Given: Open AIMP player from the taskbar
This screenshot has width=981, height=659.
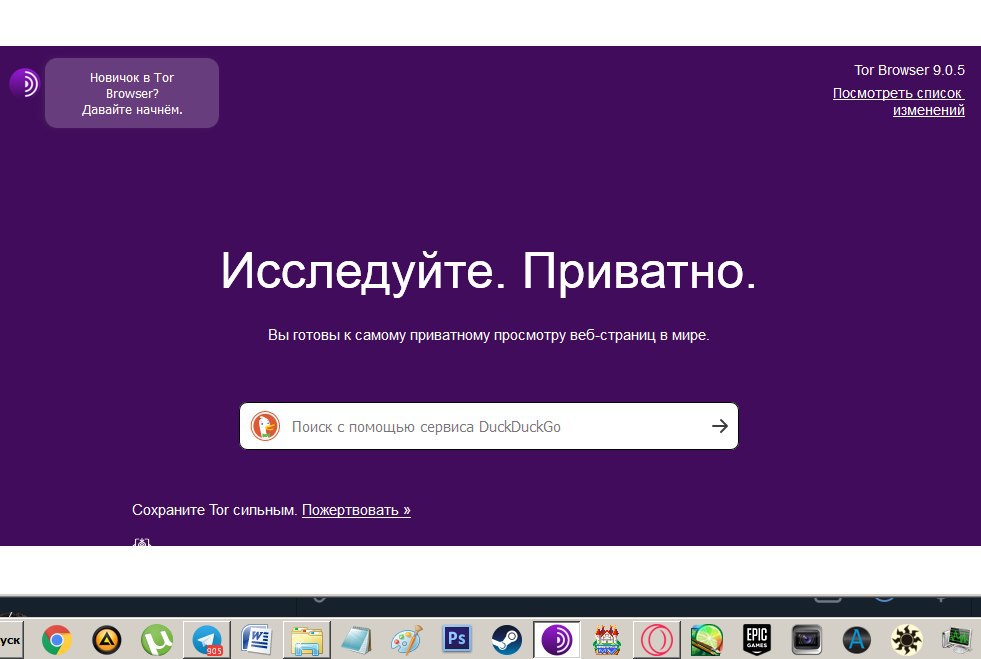Looking at the screenshot, I should click(x=106, y=640).
